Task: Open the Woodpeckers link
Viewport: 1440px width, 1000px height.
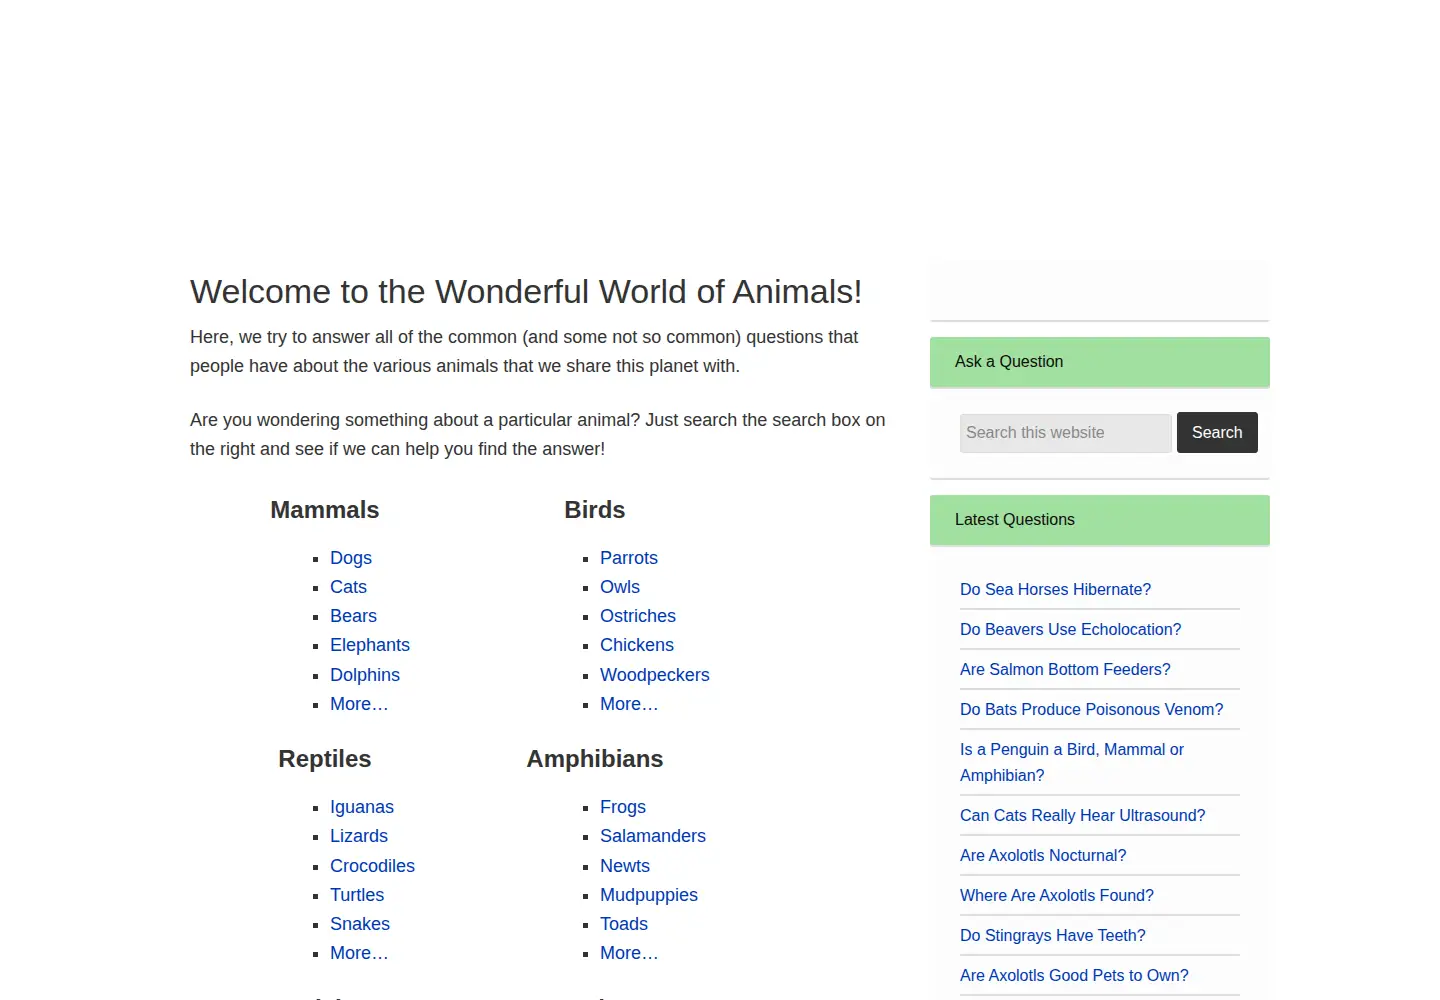Action: [x=655, y=675]
